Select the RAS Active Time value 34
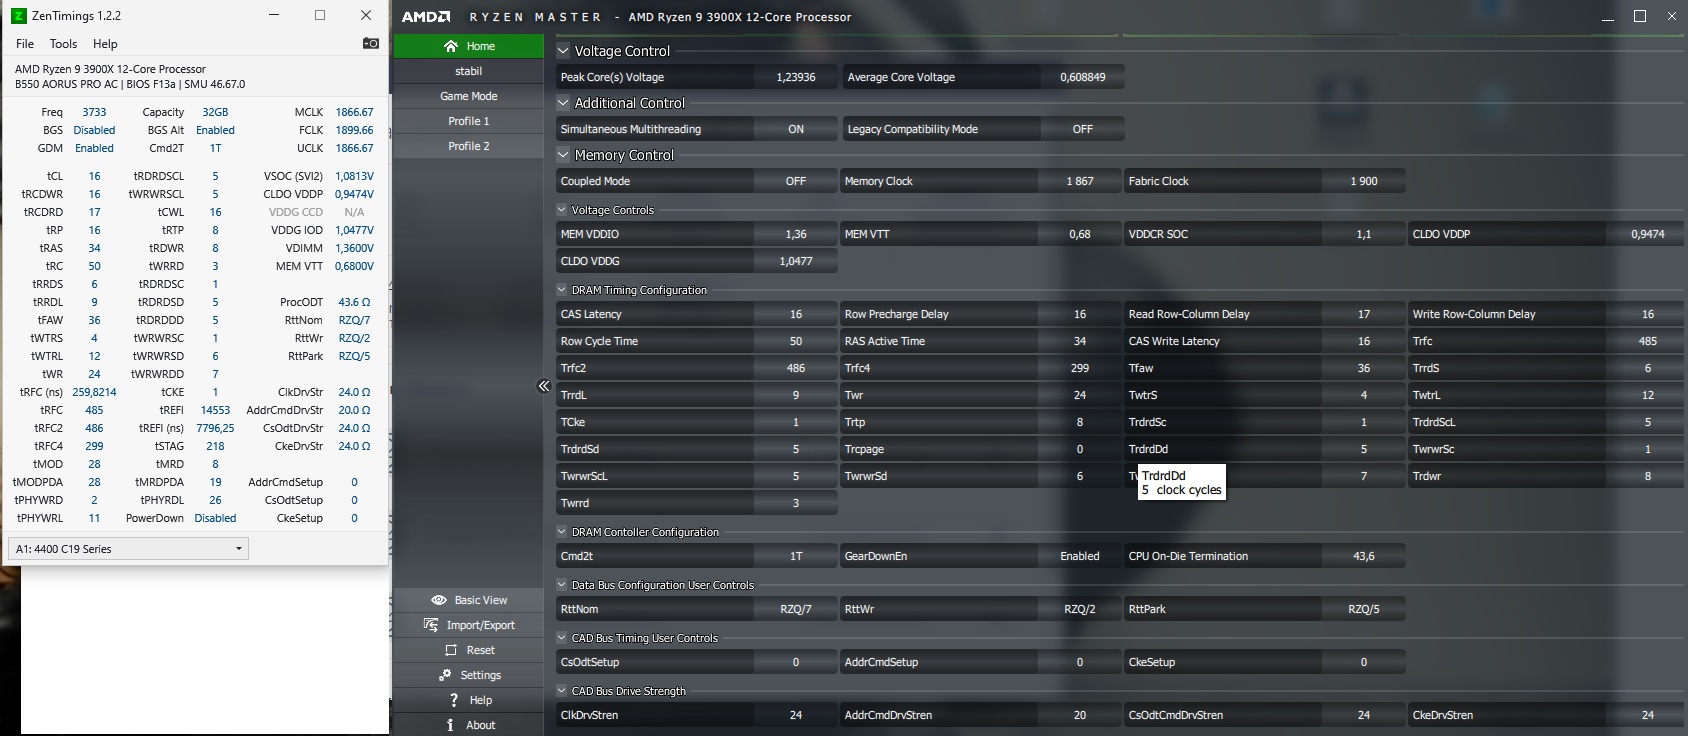The width and height of the screenshot is (1688, 736). coord(1080,341)
